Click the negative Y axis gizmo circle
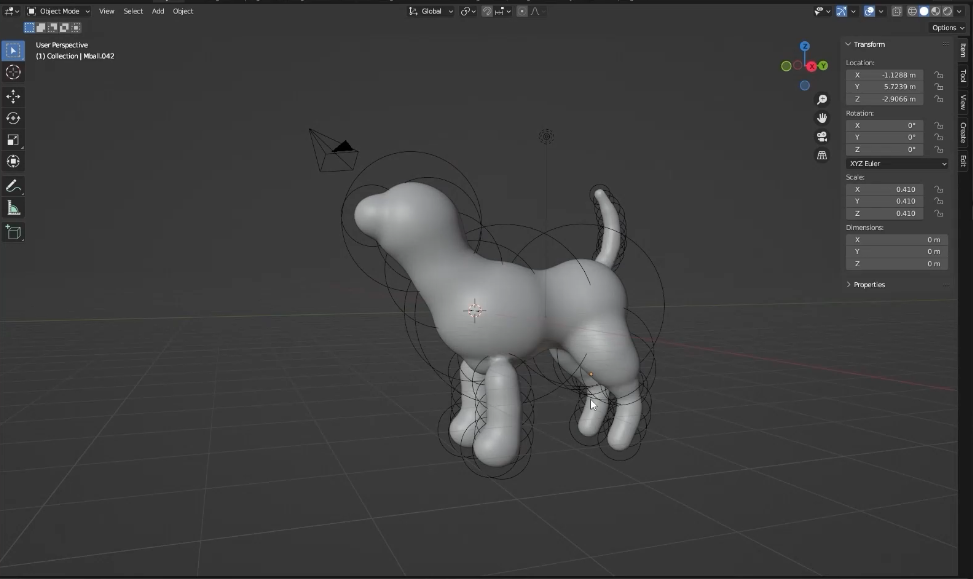Screen dimensions: 973x579 point(786,66)
